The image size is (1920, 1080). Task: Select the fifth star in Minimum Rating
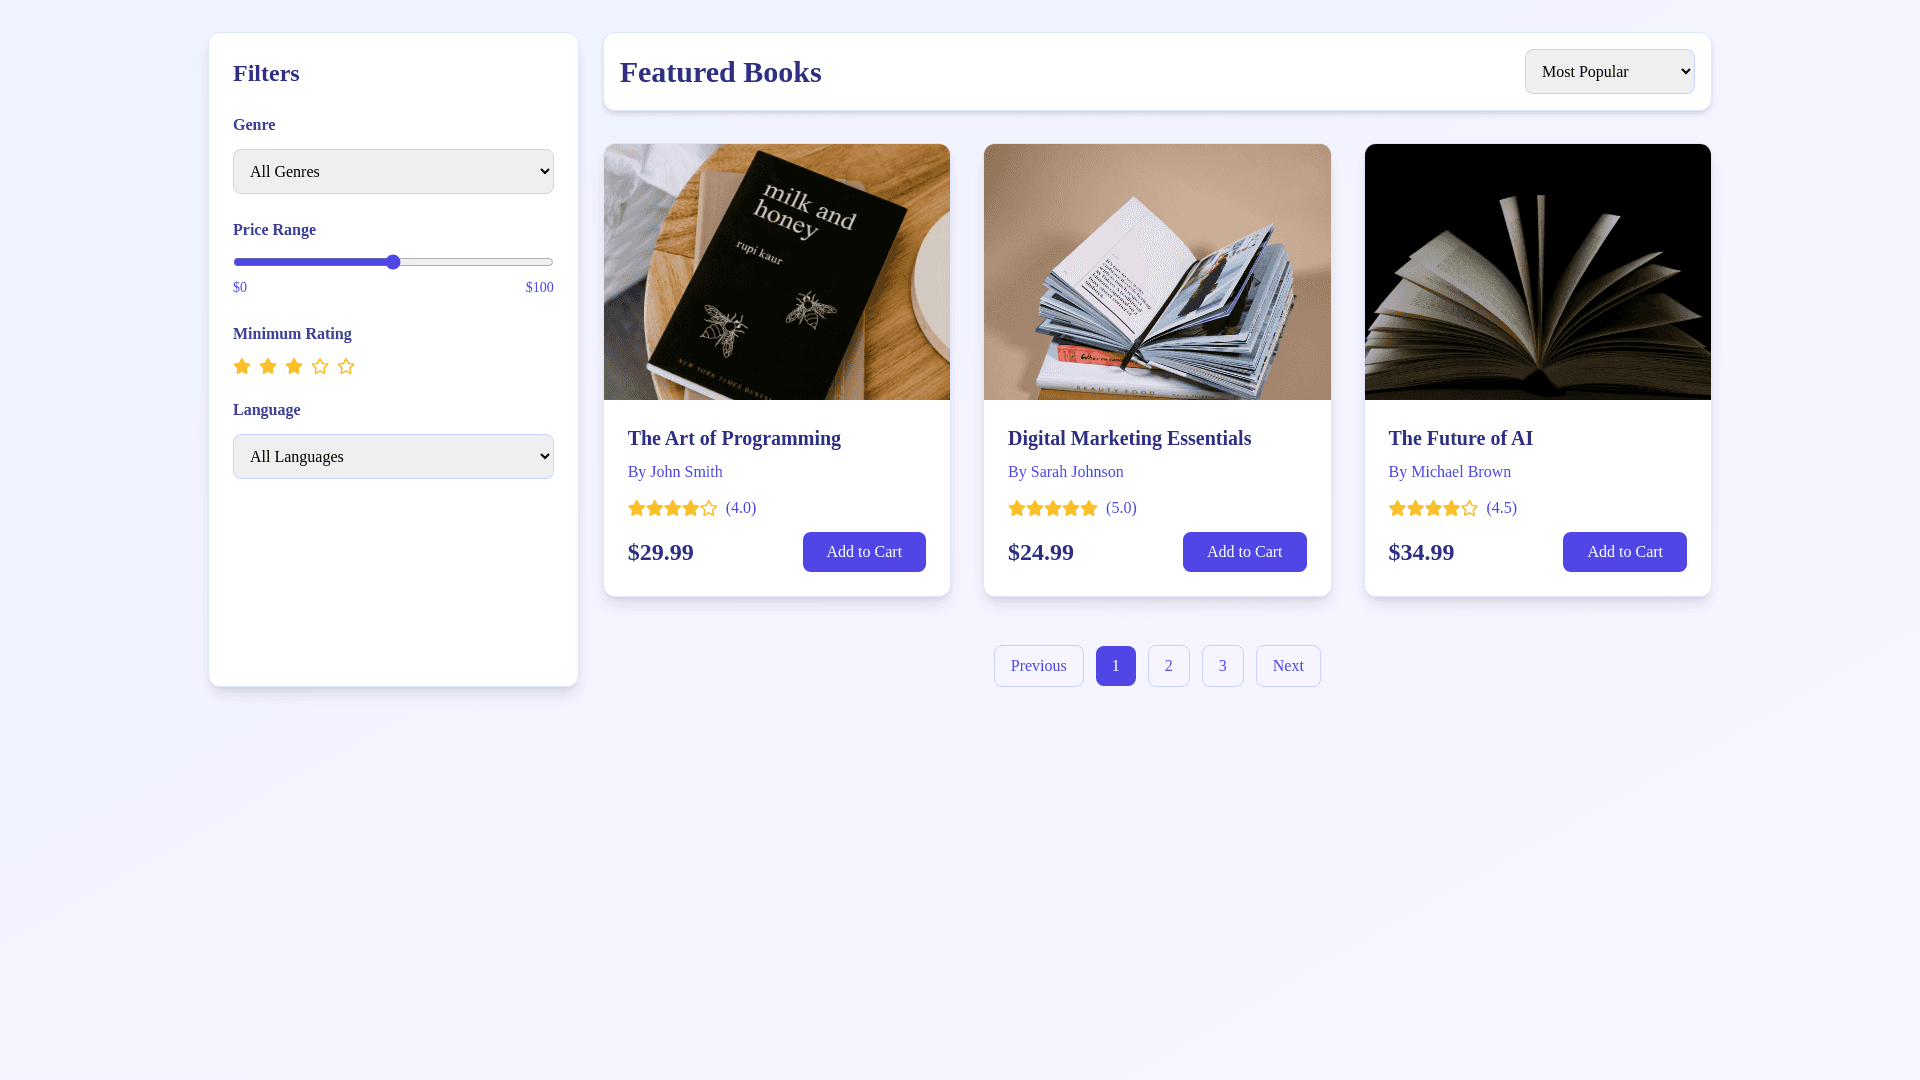(x=346, y=366)
